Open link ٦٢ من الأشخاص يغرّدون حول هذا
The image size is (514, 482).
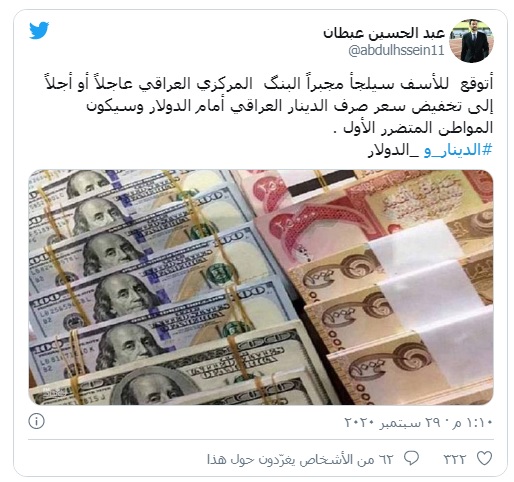point(300,459)
